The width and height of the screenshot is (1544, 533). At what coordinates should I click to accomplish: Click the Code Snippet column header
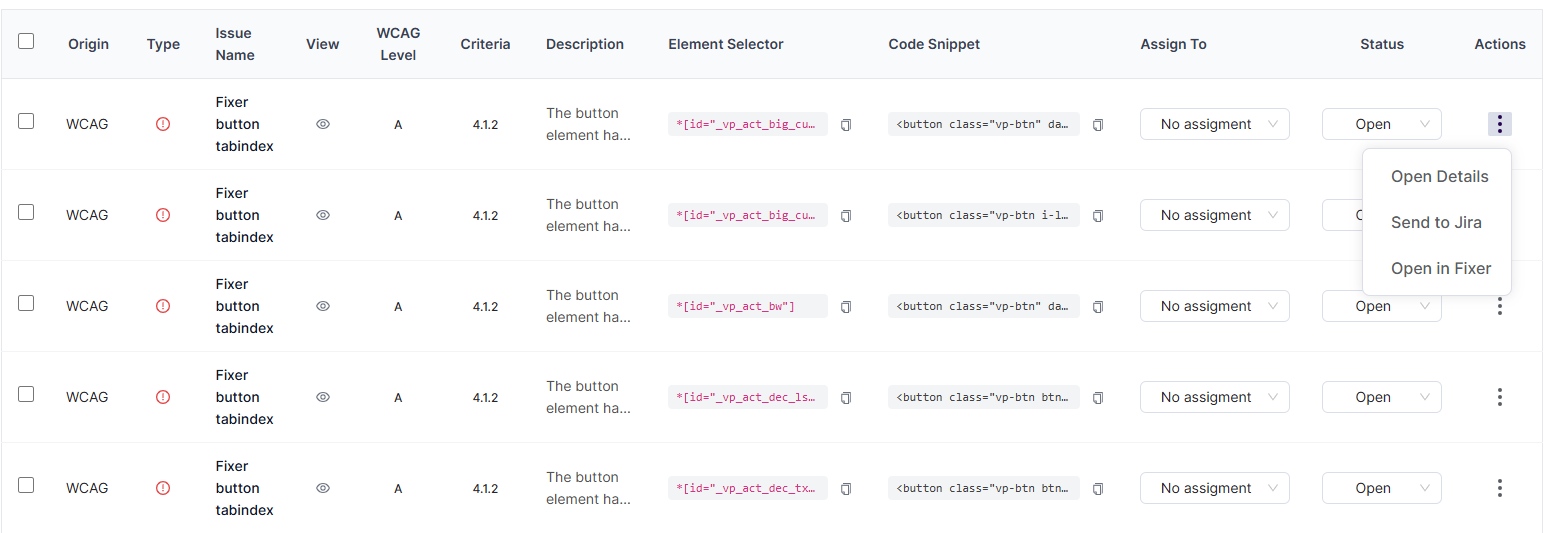(934, 44)
